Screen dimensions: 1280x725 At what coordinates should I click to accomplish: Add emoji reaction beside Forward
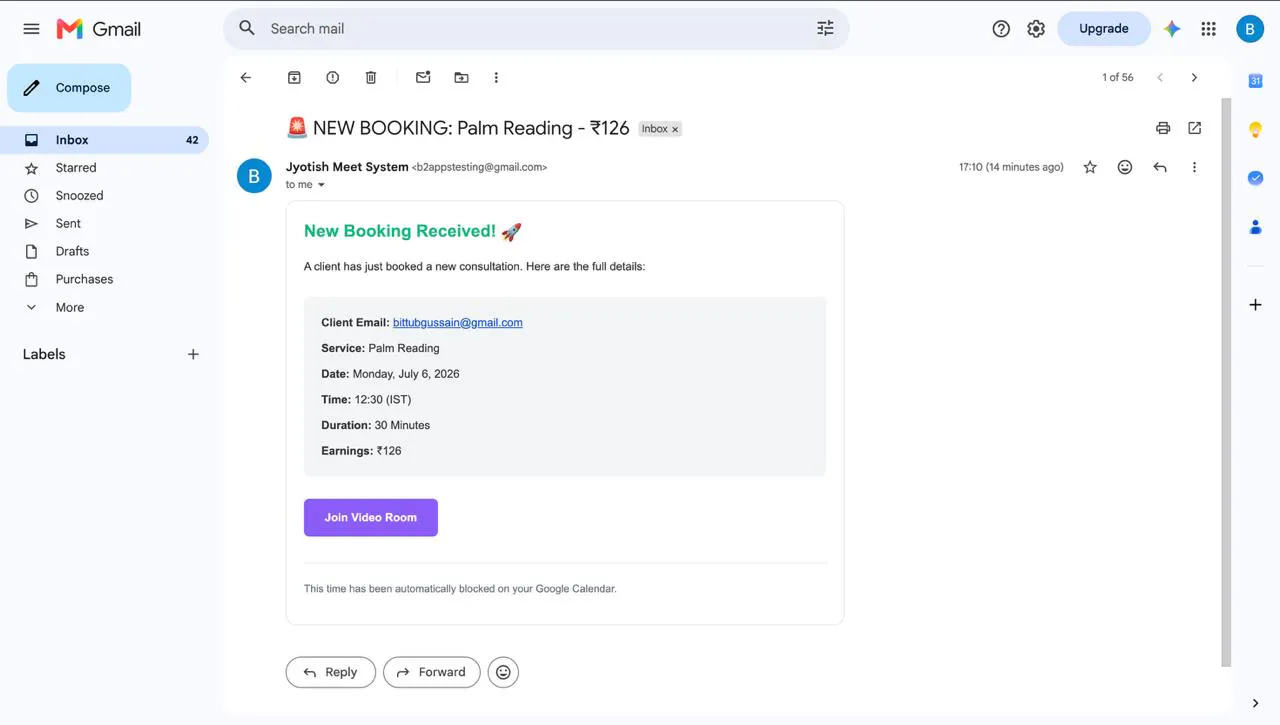click(x=503, y=672)
